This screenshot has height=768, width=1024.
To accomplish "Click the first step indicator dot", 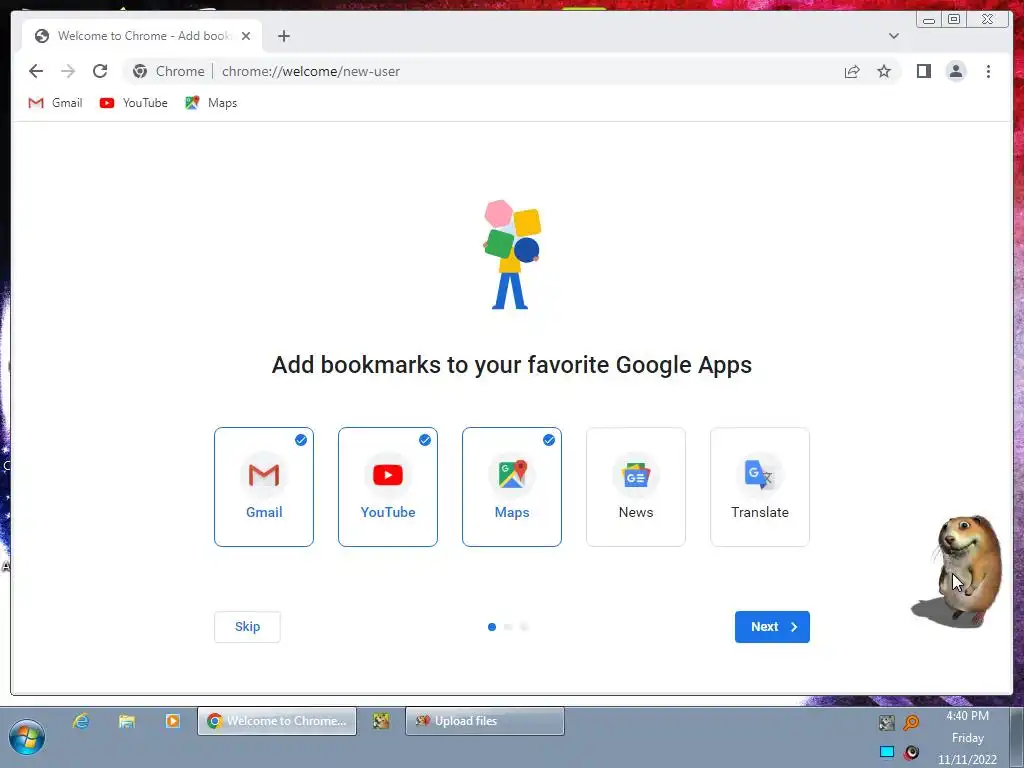I will tap(492, 627).
